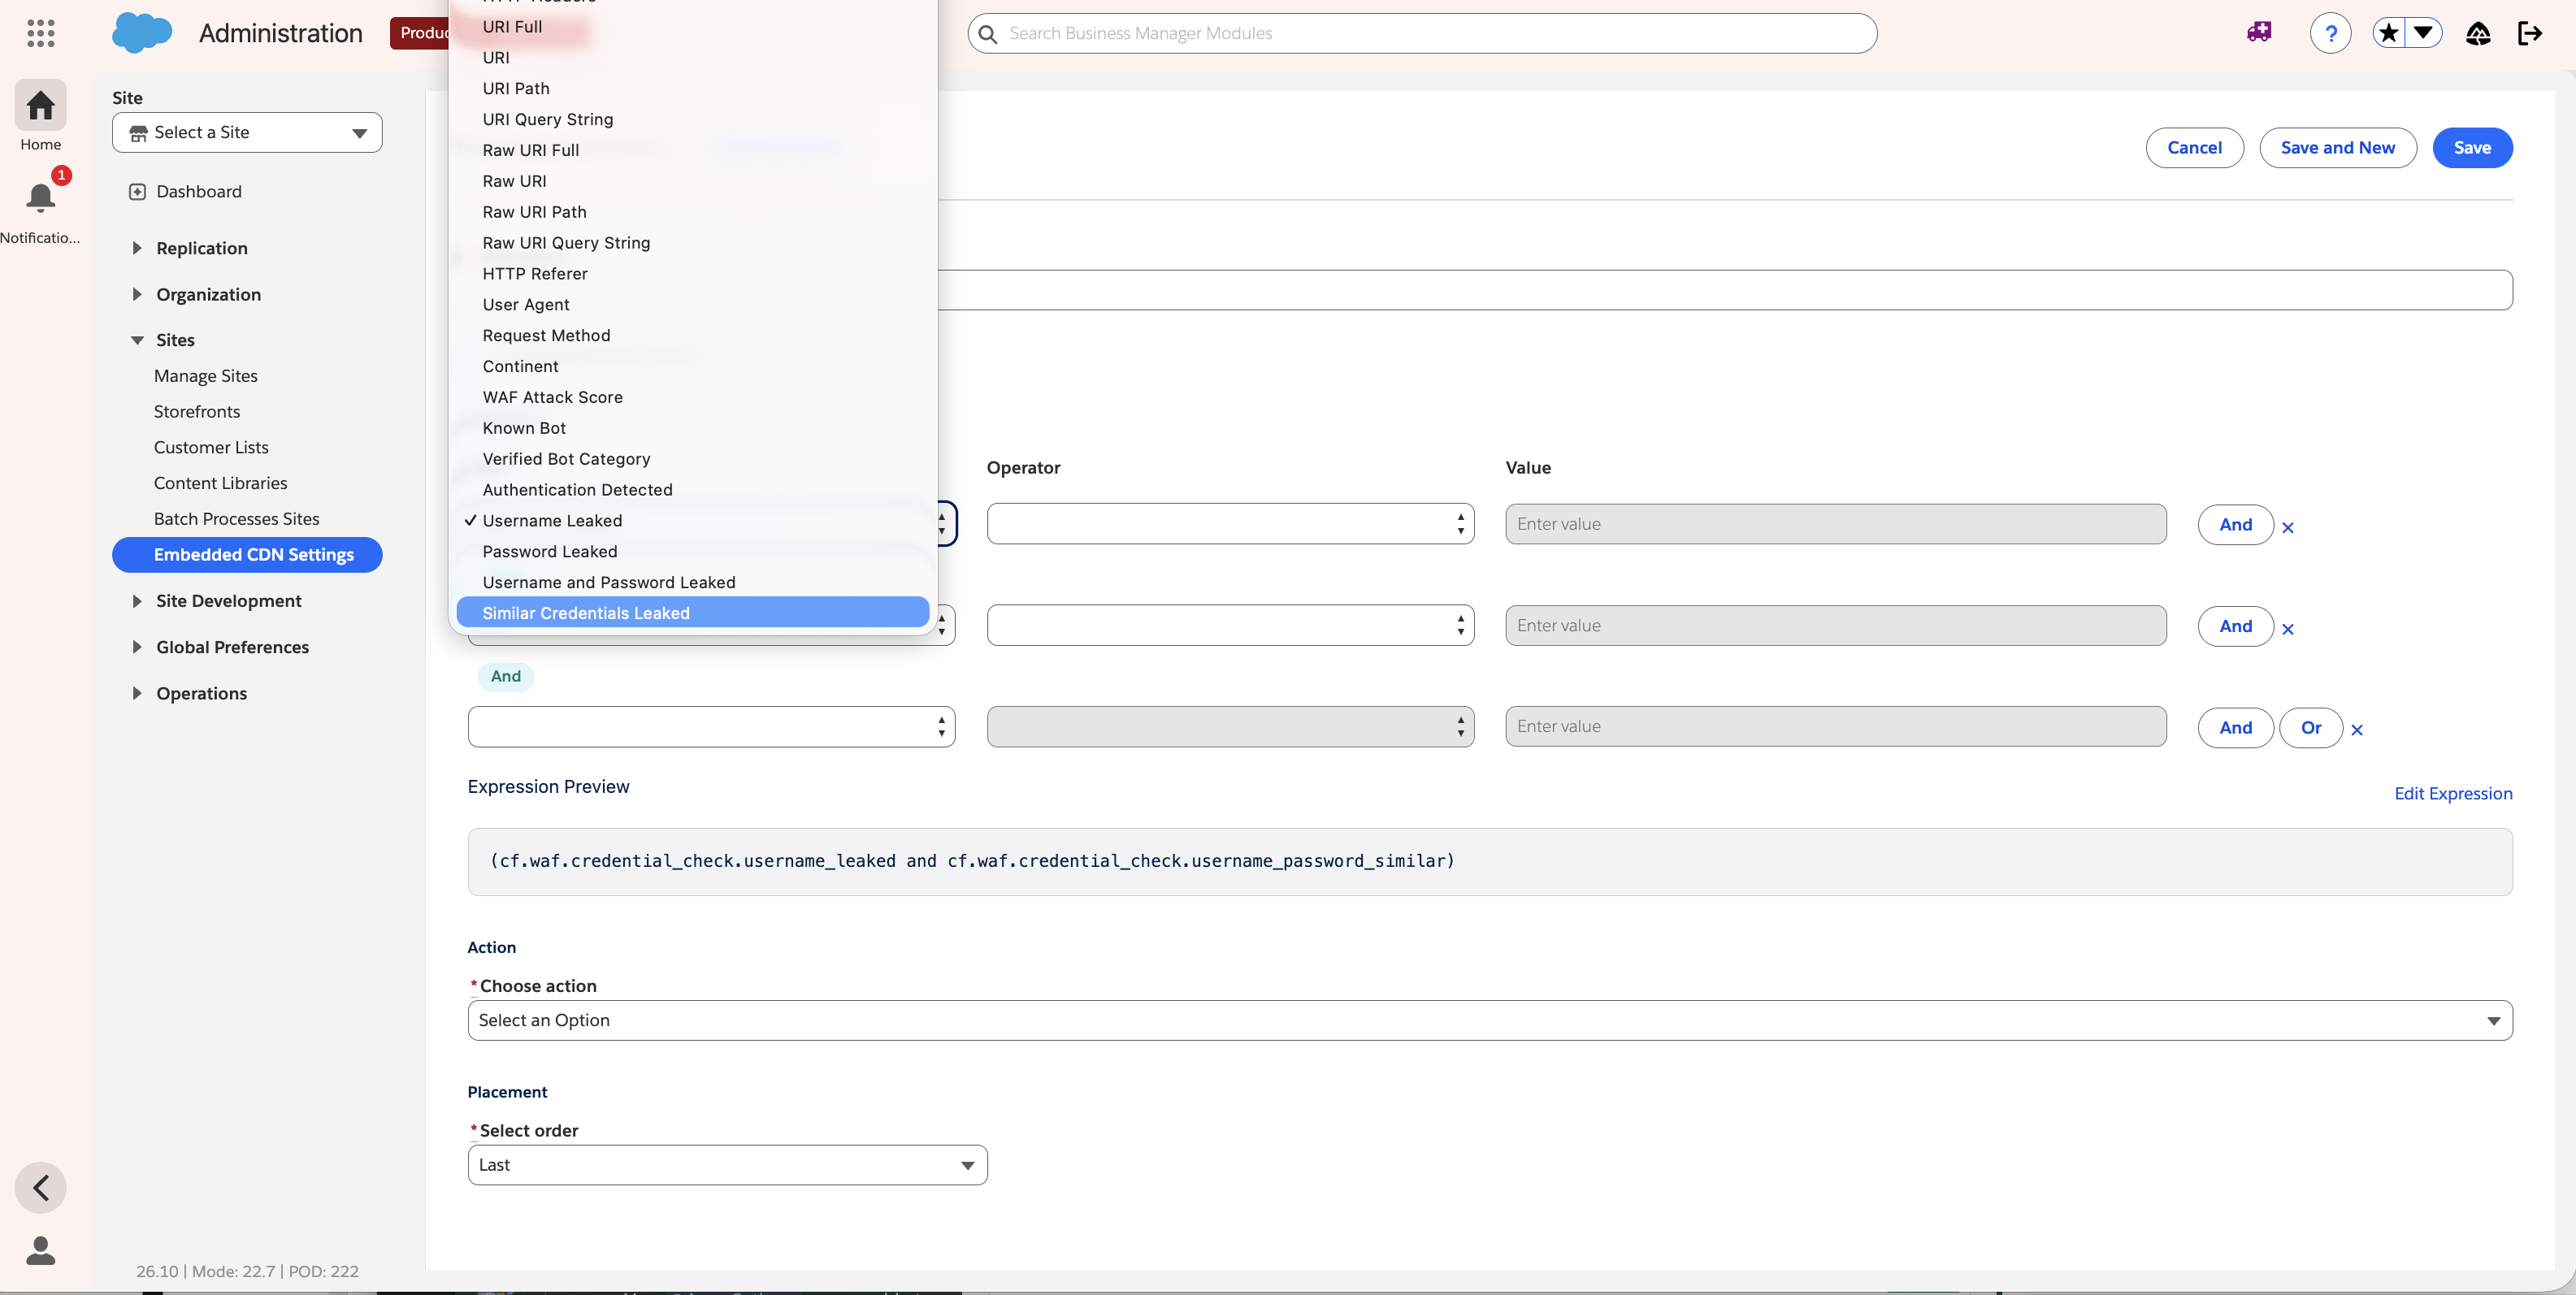Image resolution: width=2576 pixels, height=1295 pixels.
Task: Expand the Organization tree section
Action: pyautogui.click(x=137, y=294)
